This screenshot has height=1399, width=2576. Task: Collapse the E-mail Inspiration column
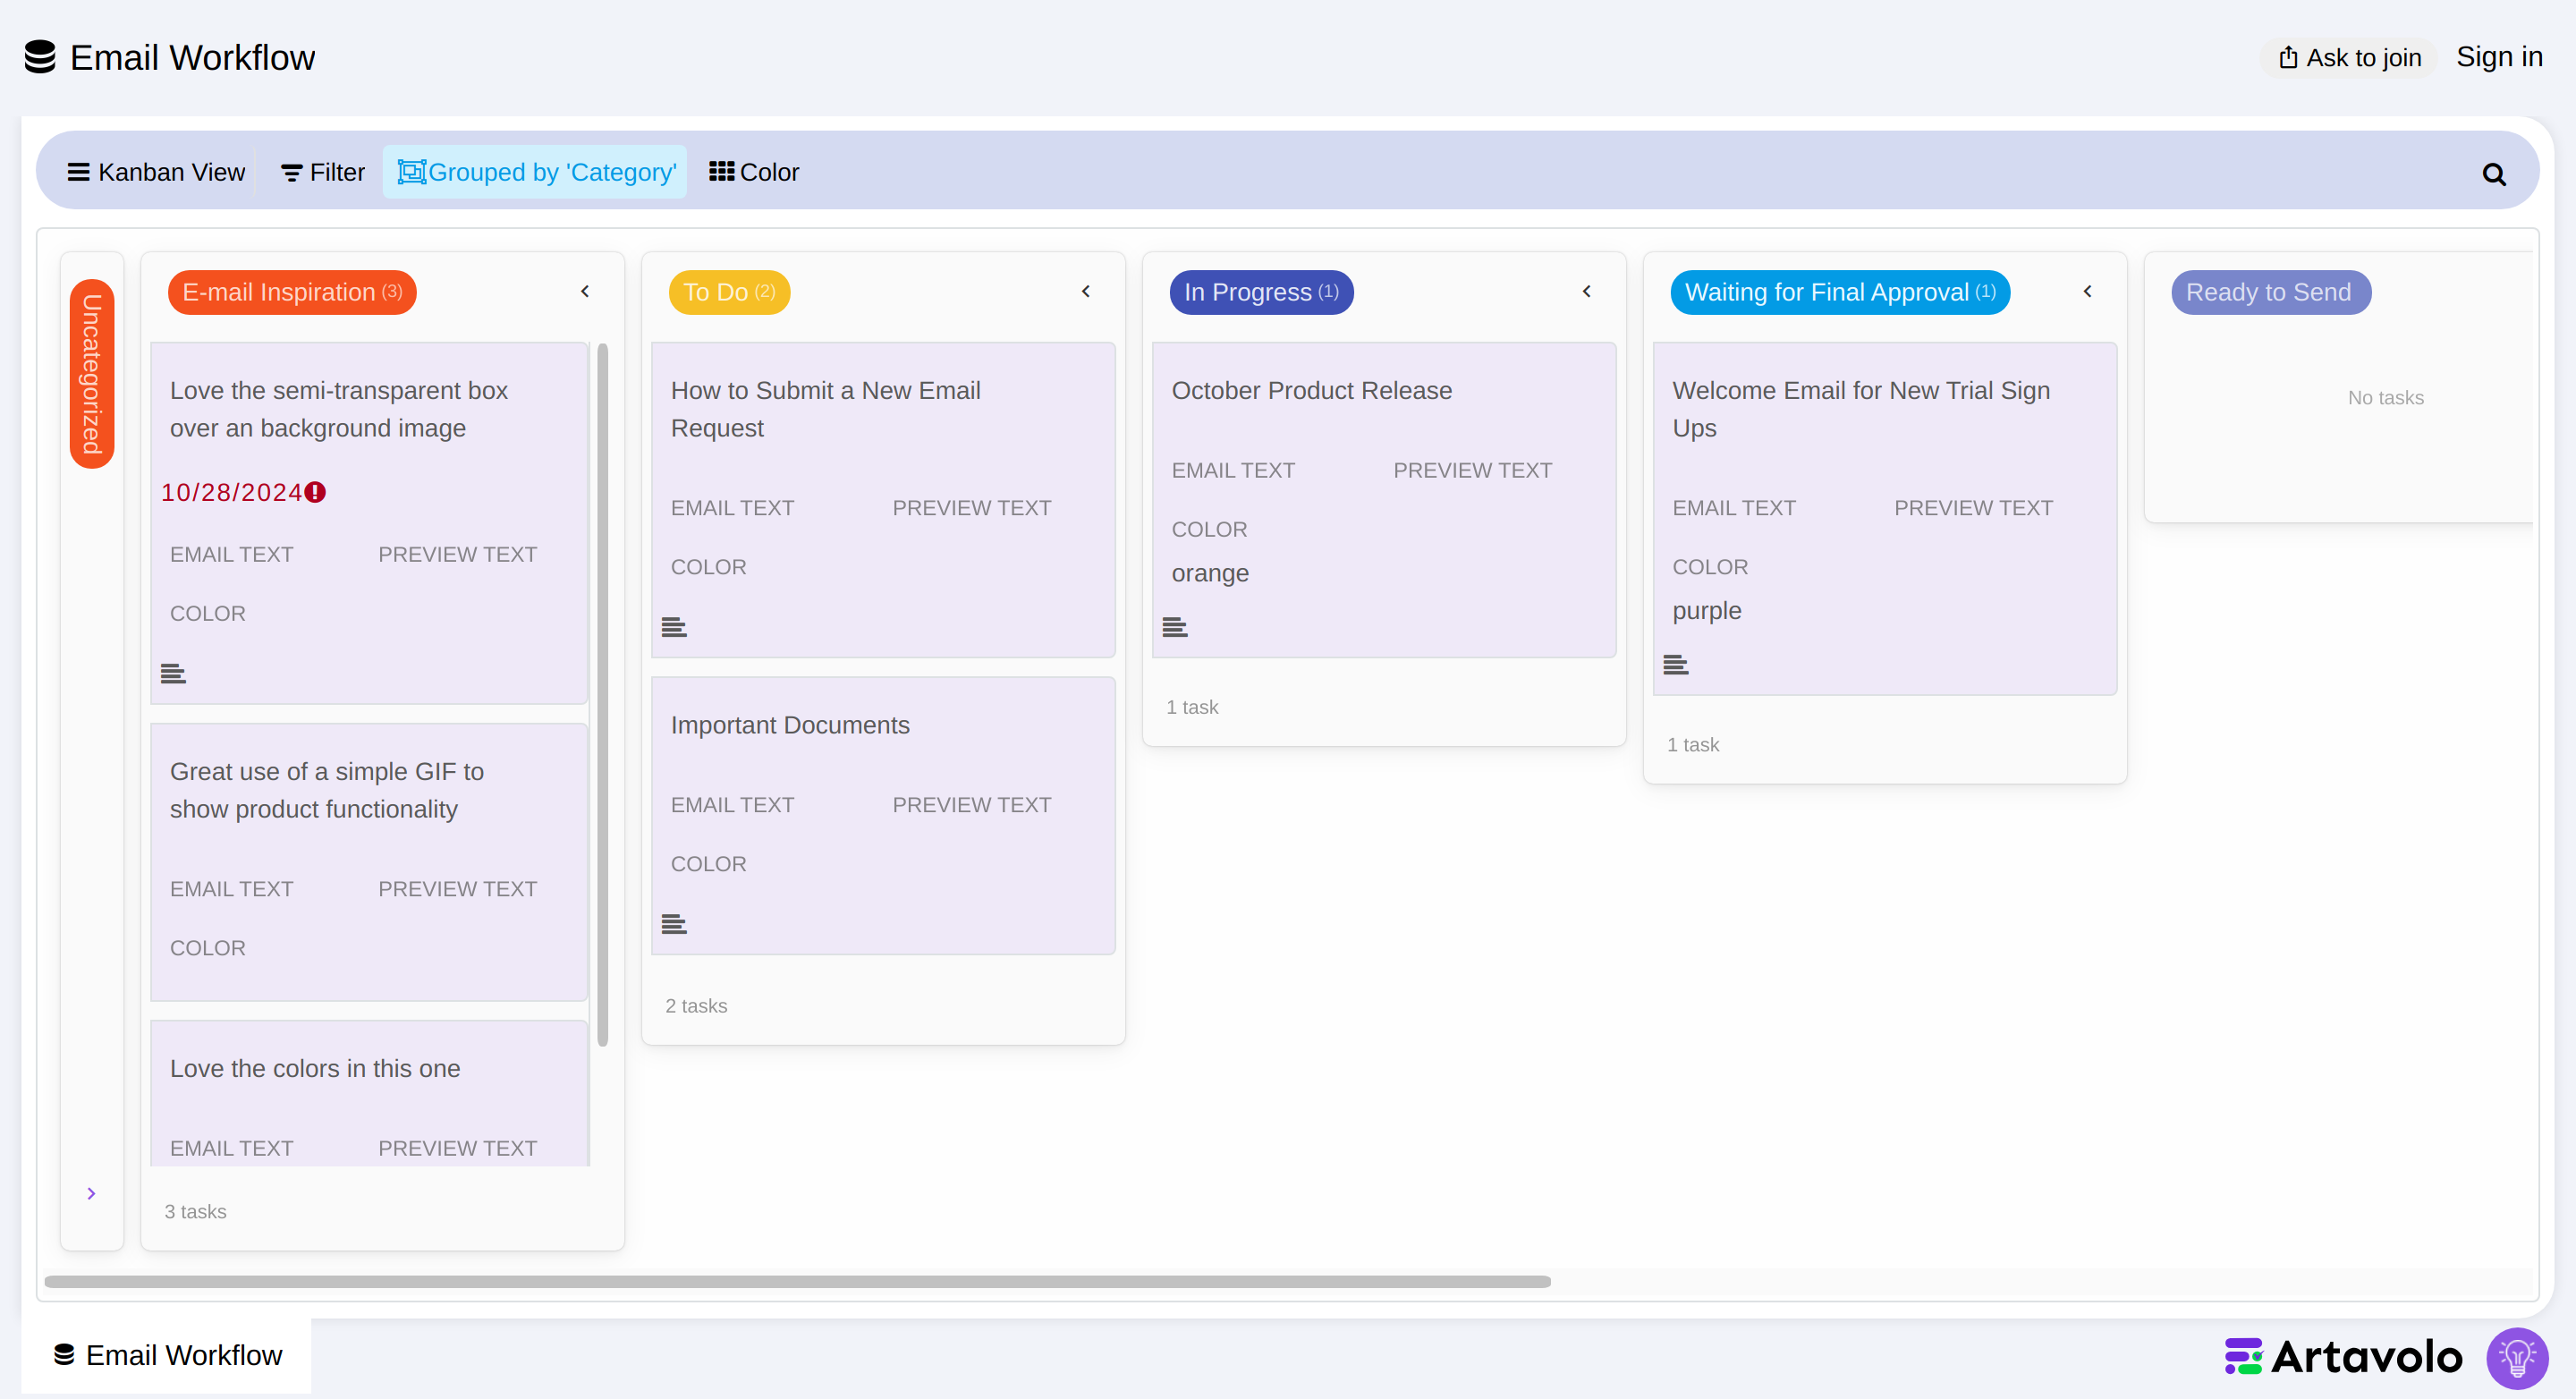click(x=585, y=291)
